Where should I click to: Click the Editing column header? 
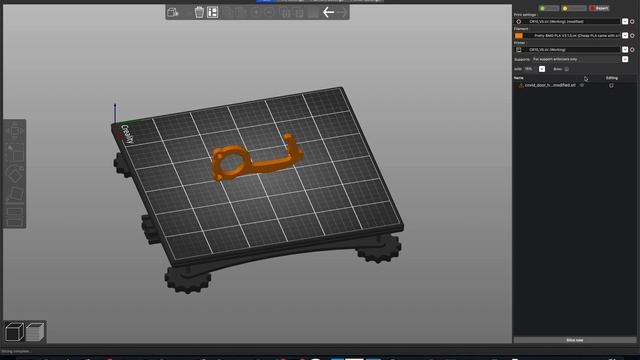611,78
